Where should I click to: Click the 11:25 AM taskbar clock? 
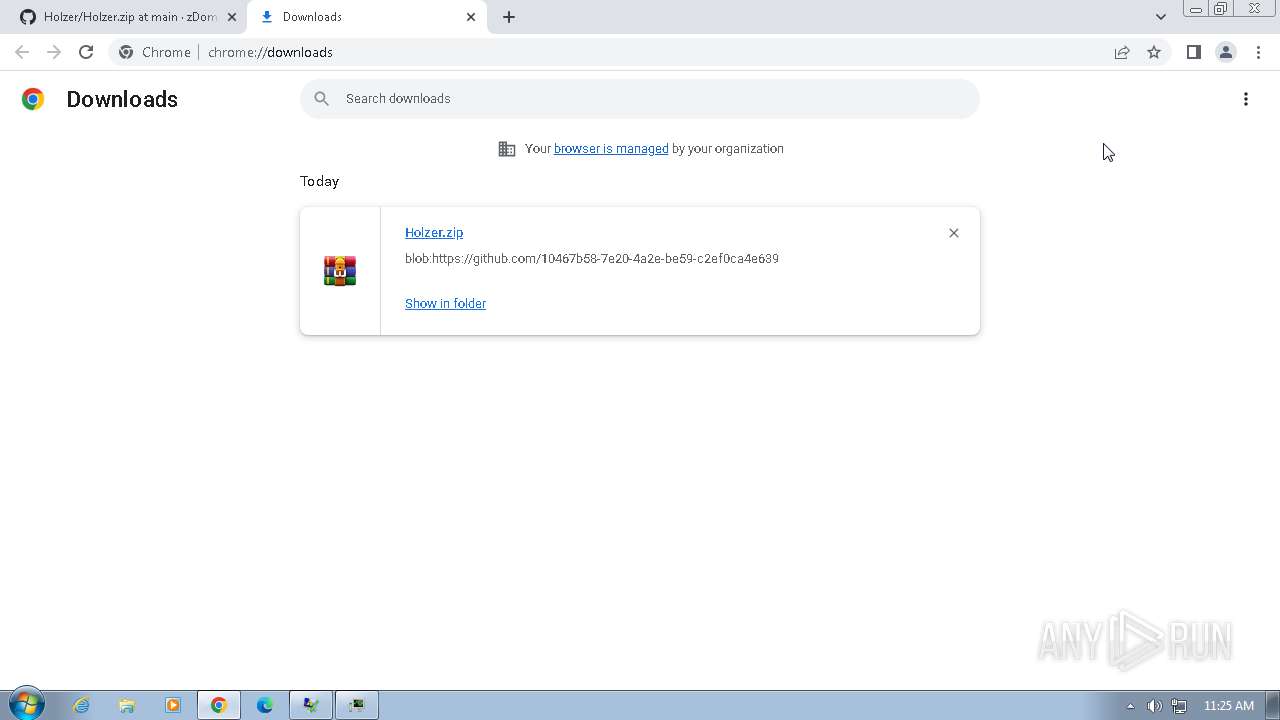[x=1228, y=706]
